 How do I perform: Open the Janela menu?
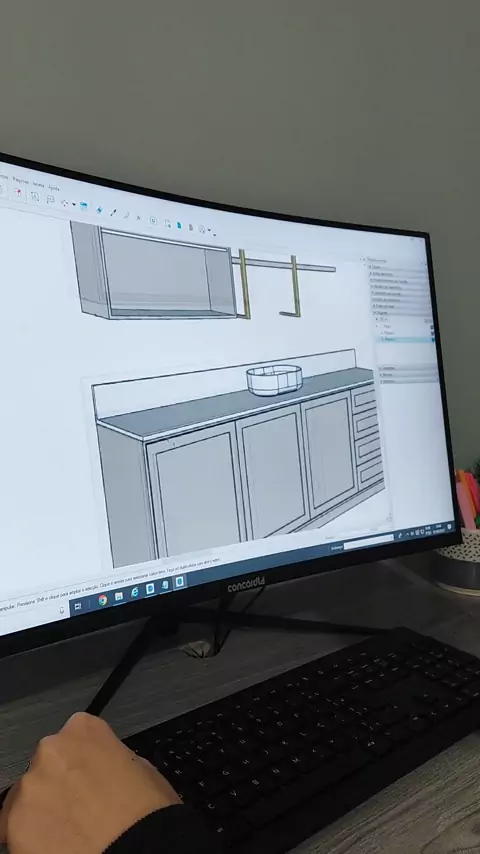coord(38,185)
